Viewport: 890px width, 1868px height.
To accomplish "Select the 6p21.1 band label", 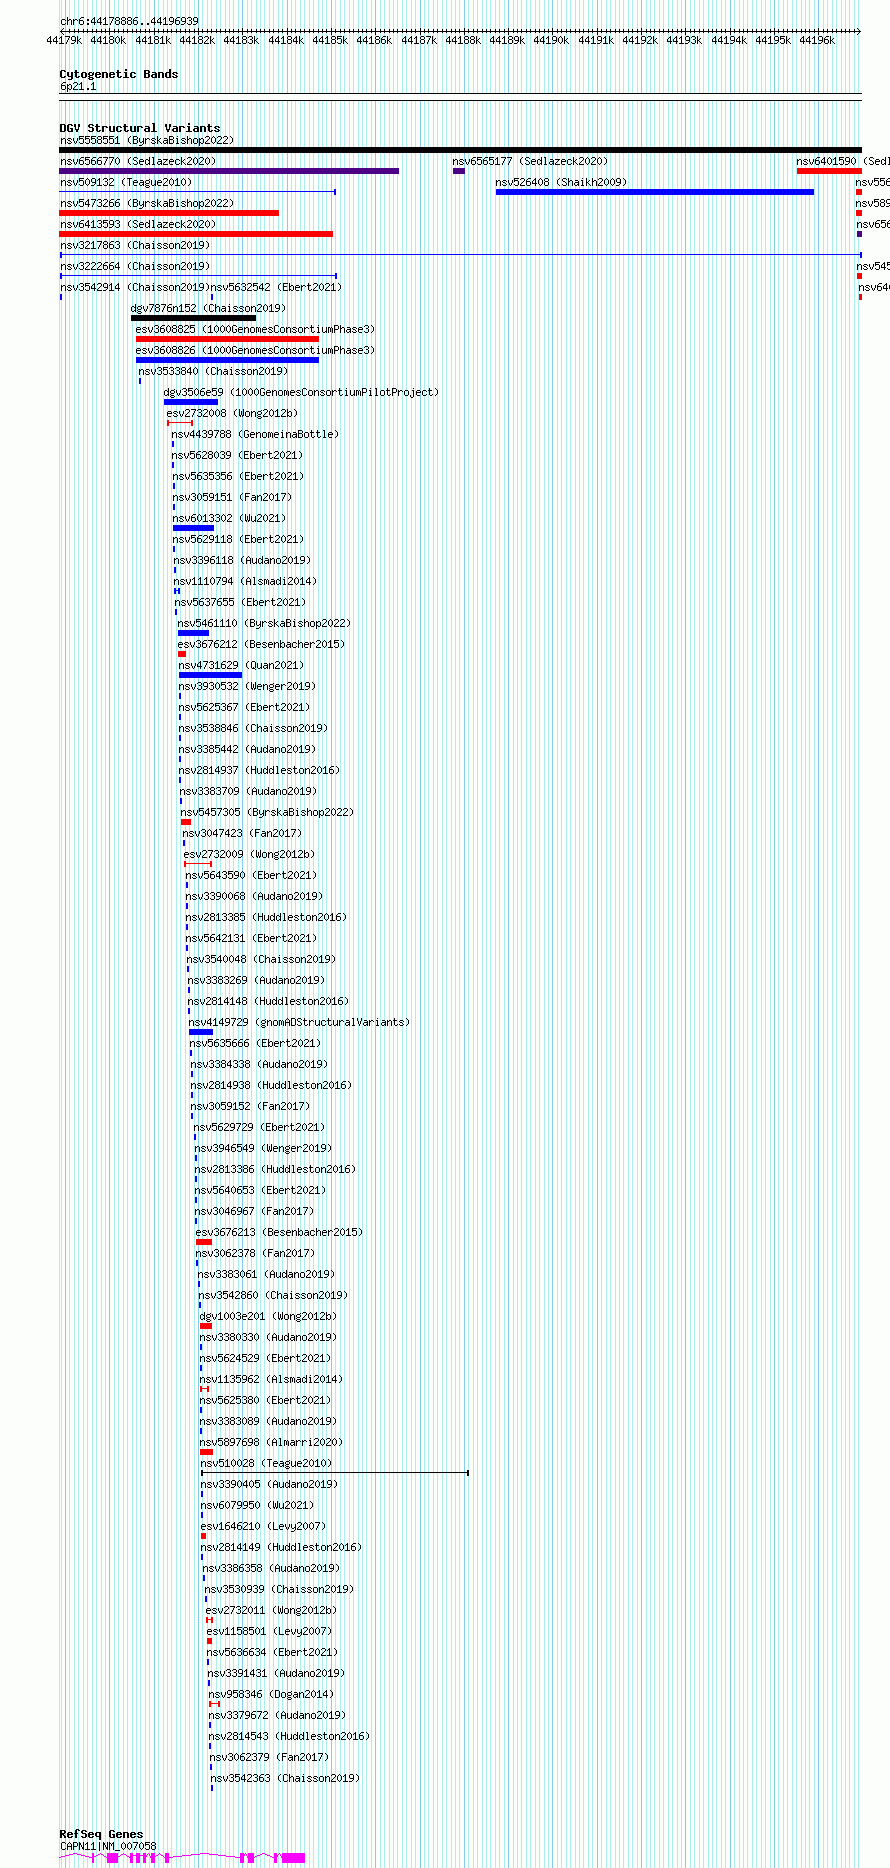I will point(78,86).
